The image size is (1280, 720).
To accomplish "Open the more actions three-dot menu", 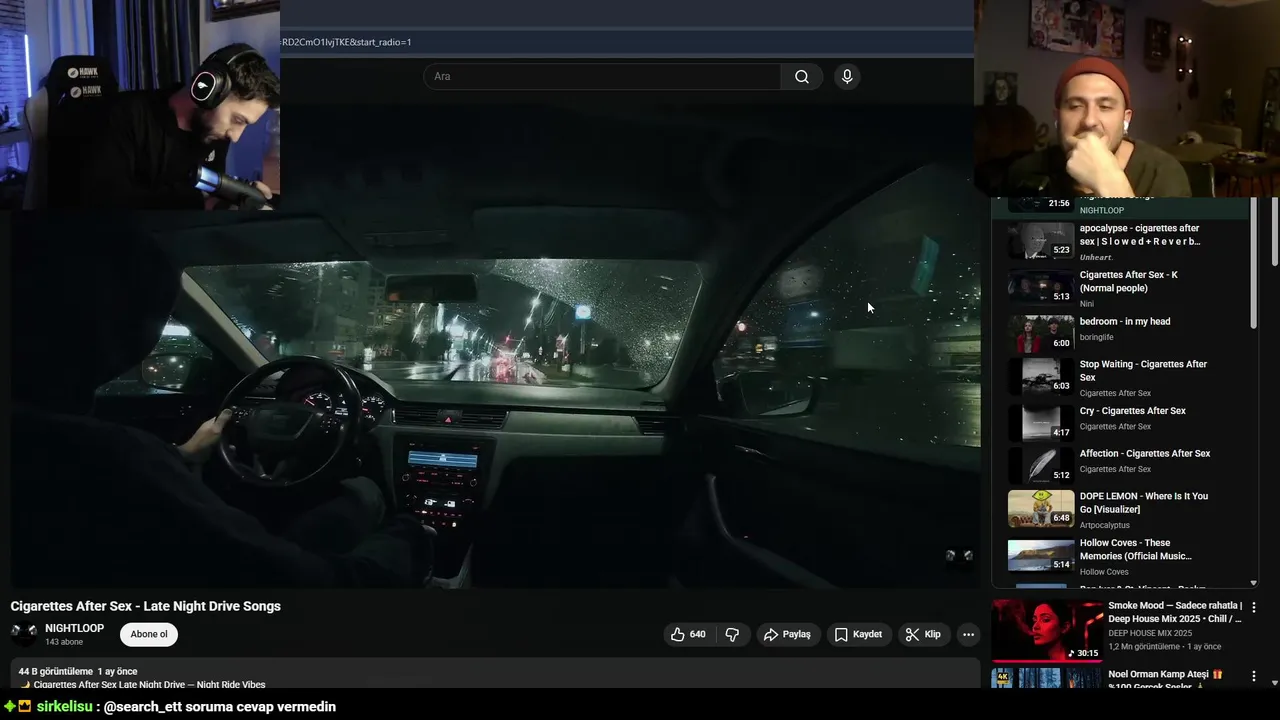I will [x=968, y=634].
